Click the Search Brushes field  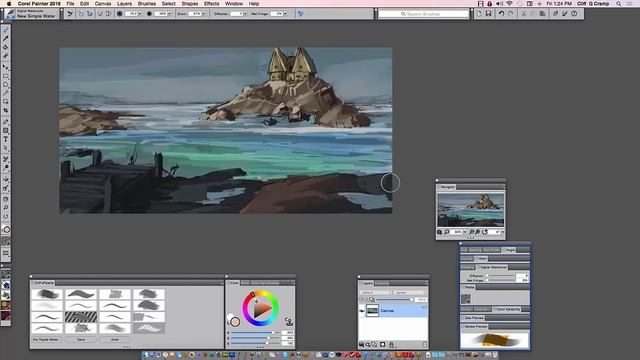point(423,14)
